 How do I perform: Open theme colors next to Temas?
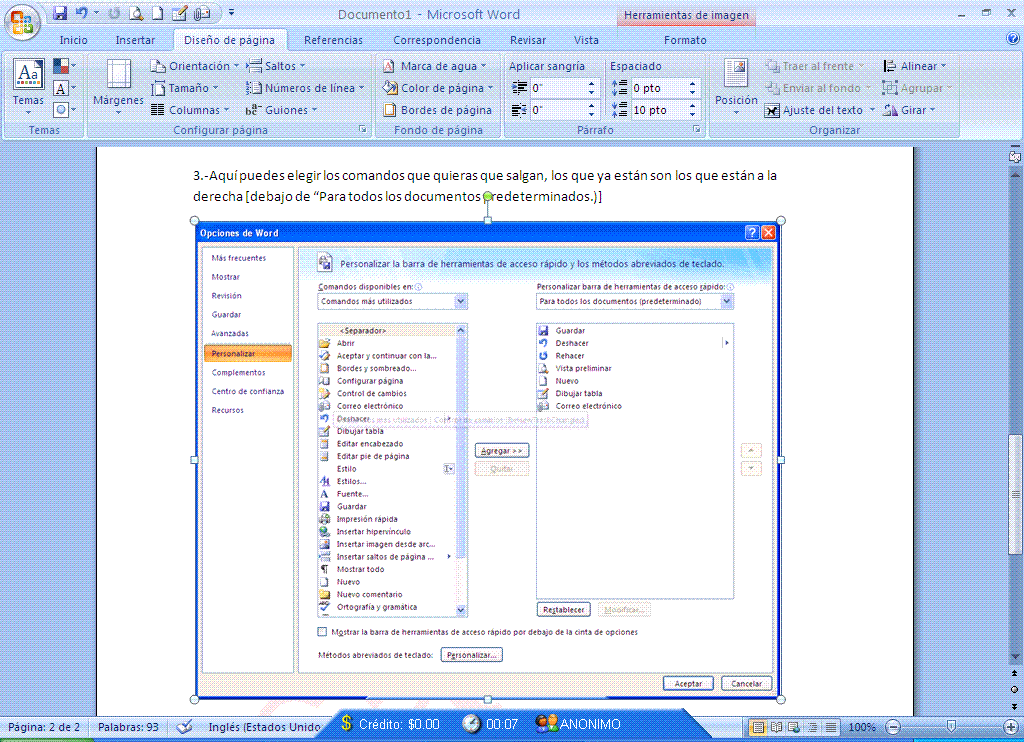coord(64,66)
